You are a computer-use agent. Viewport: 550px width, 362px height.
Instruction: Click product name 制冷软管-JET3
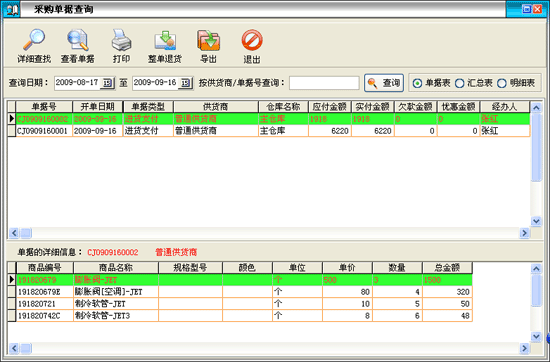pos(102,316)
